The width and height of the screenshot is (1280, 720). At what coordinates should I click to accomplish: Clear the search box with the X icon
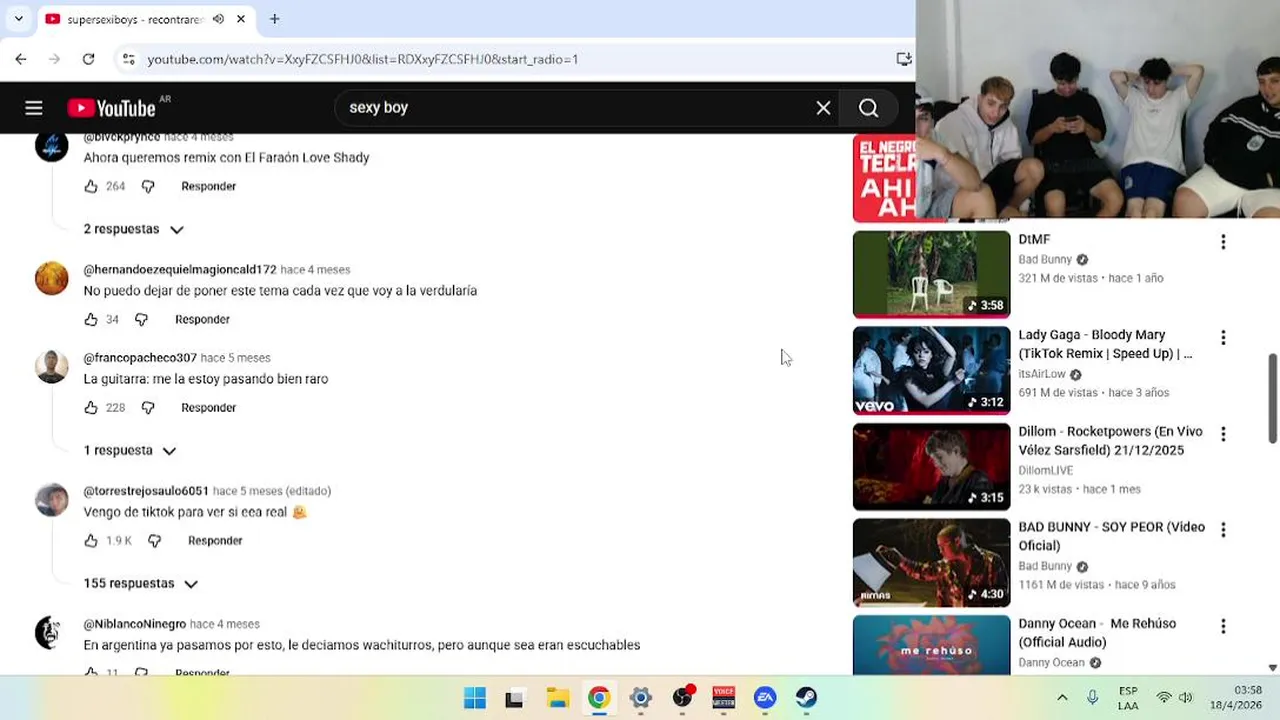pos(823,108)
